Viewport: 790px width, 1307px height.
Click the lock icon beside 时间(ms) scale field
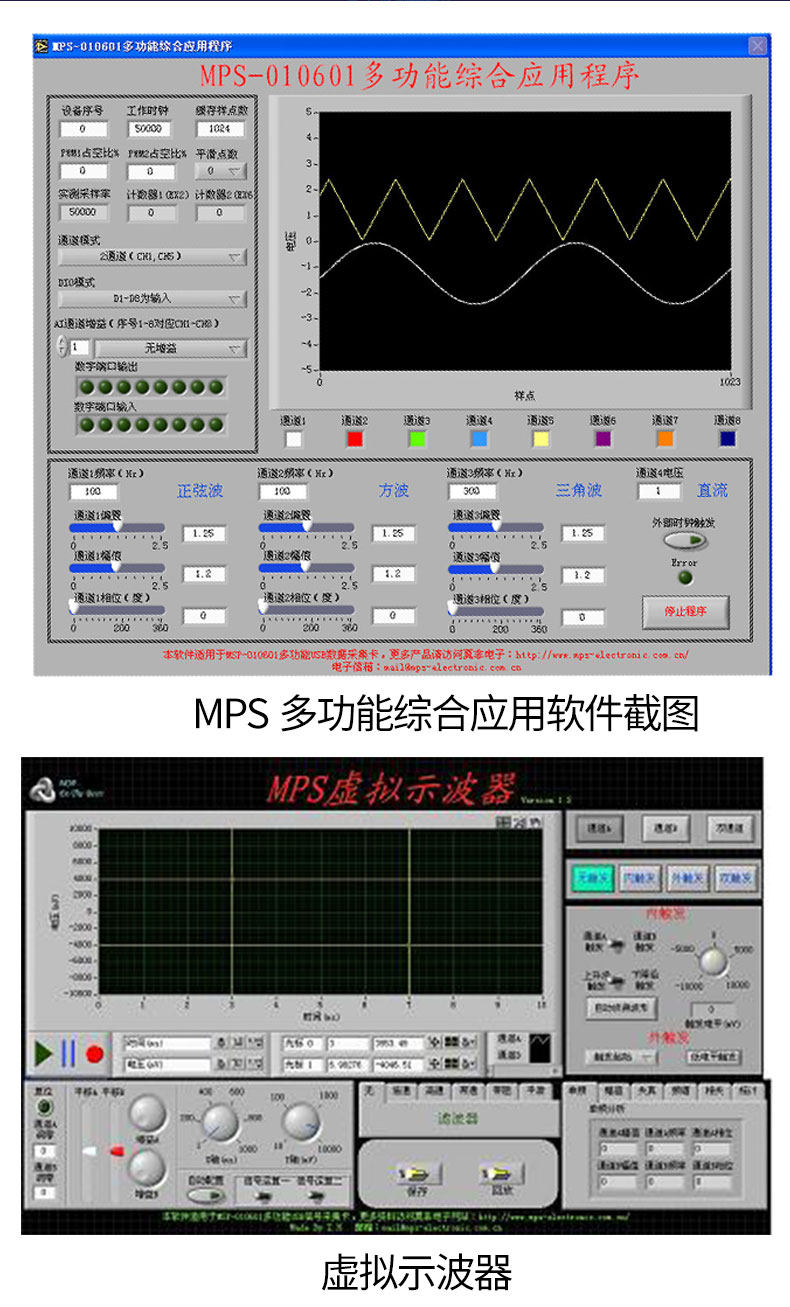point(222,1043)
